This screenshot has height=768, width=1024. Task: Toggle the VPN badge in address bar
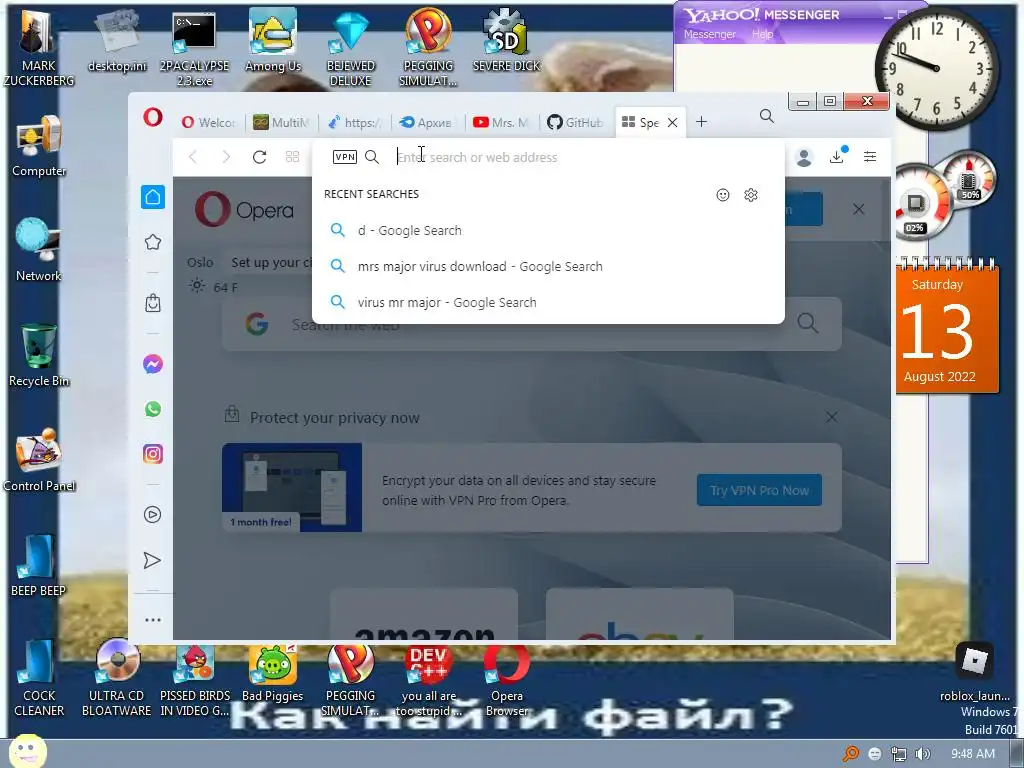click(x=345, y=157)
